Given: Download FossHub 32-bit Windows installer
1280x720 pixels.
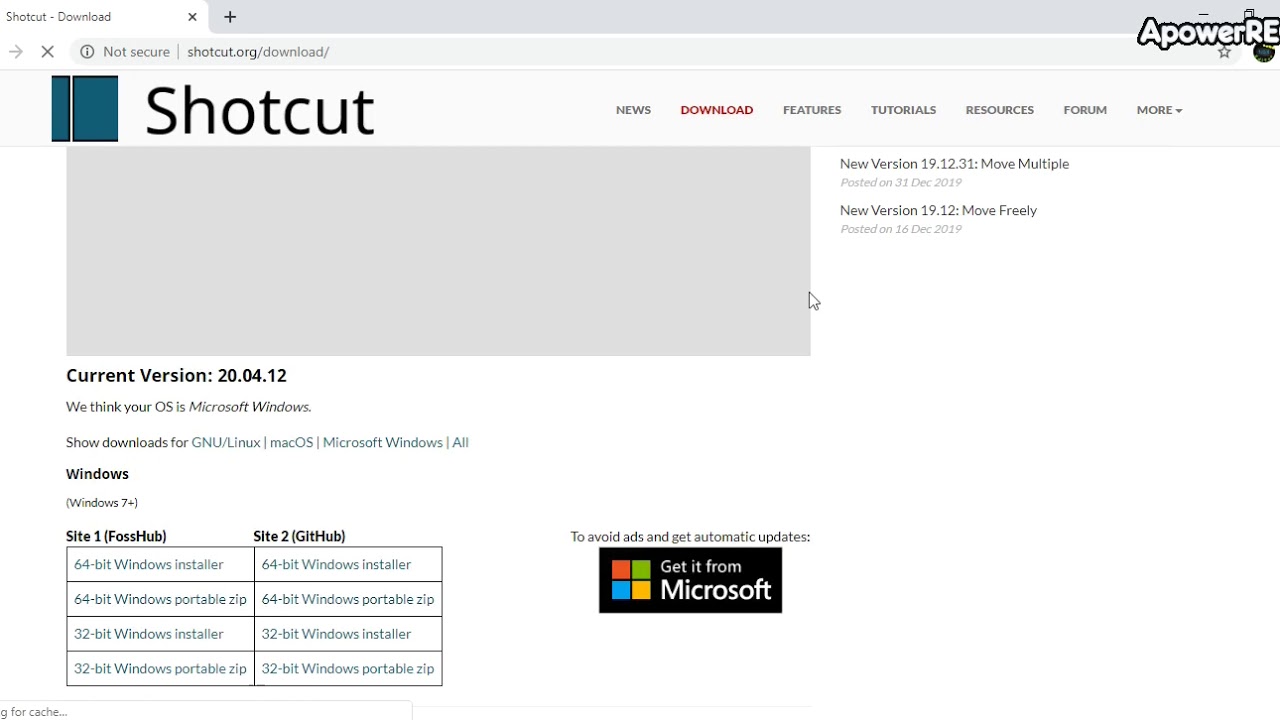Looking at the screenshot, I should pyautogui.click(x=149, y=634).
